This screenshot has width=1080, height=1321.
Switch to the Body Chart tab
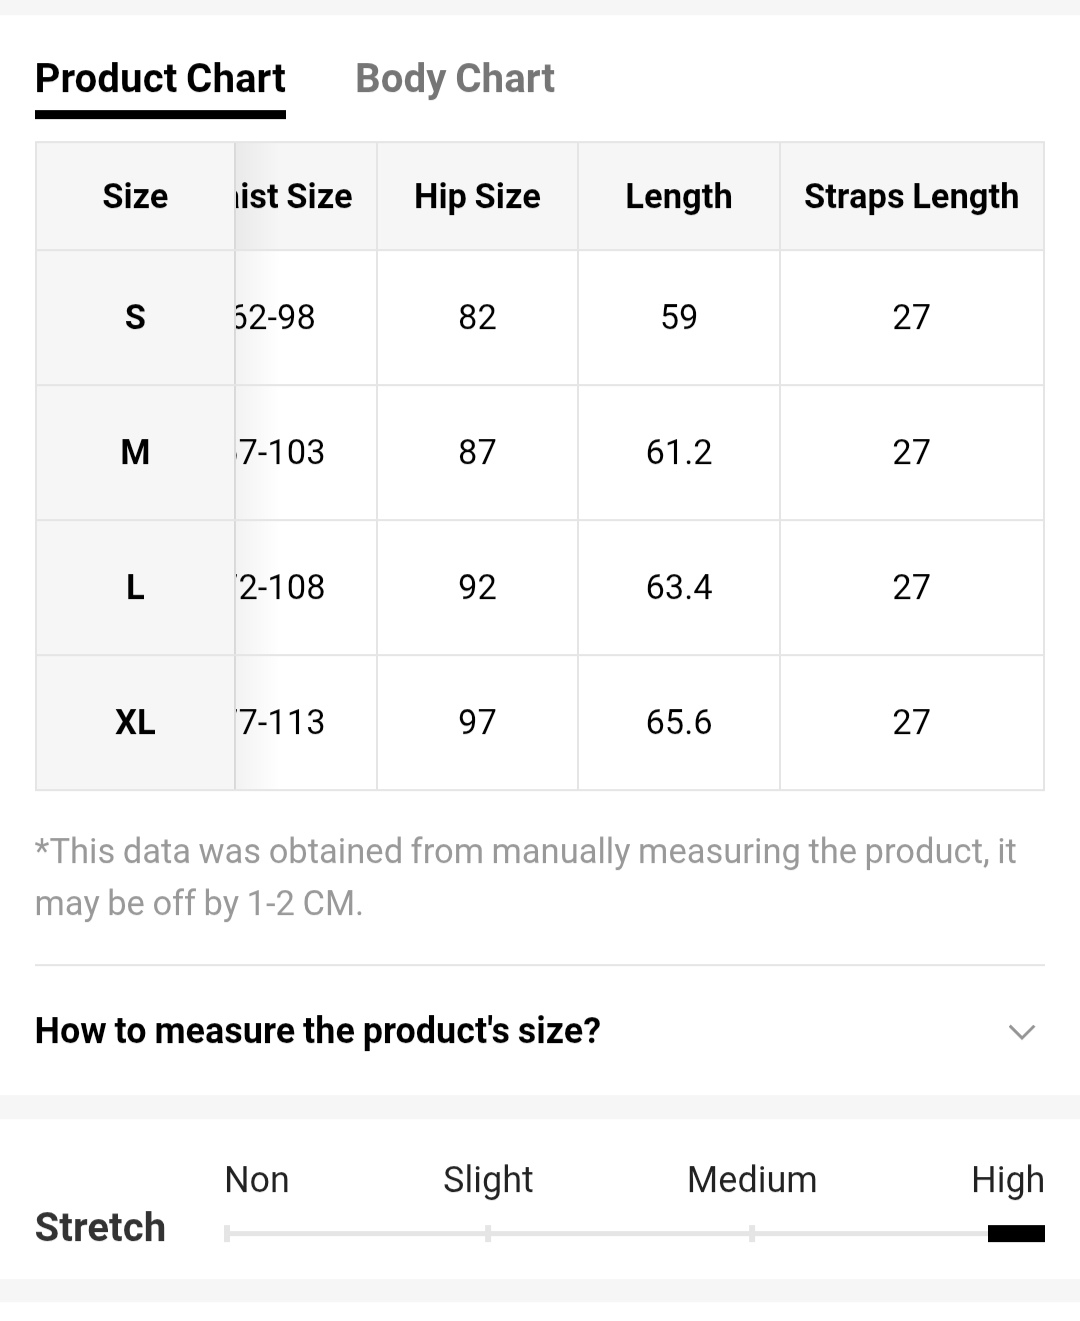pyautogui.click(x=454, y=78)
